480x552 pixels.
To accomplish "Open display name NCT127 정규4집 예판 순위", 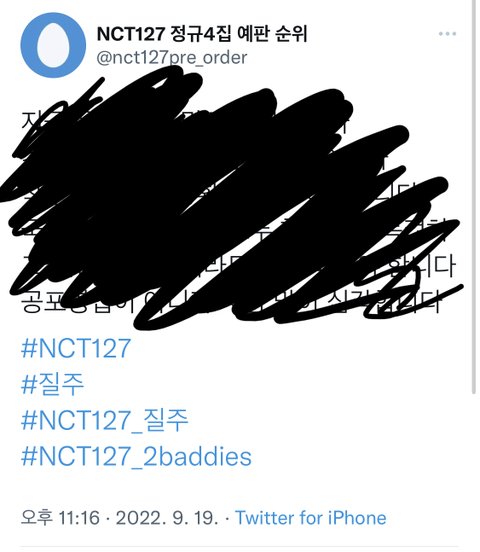I will (202, 34).
